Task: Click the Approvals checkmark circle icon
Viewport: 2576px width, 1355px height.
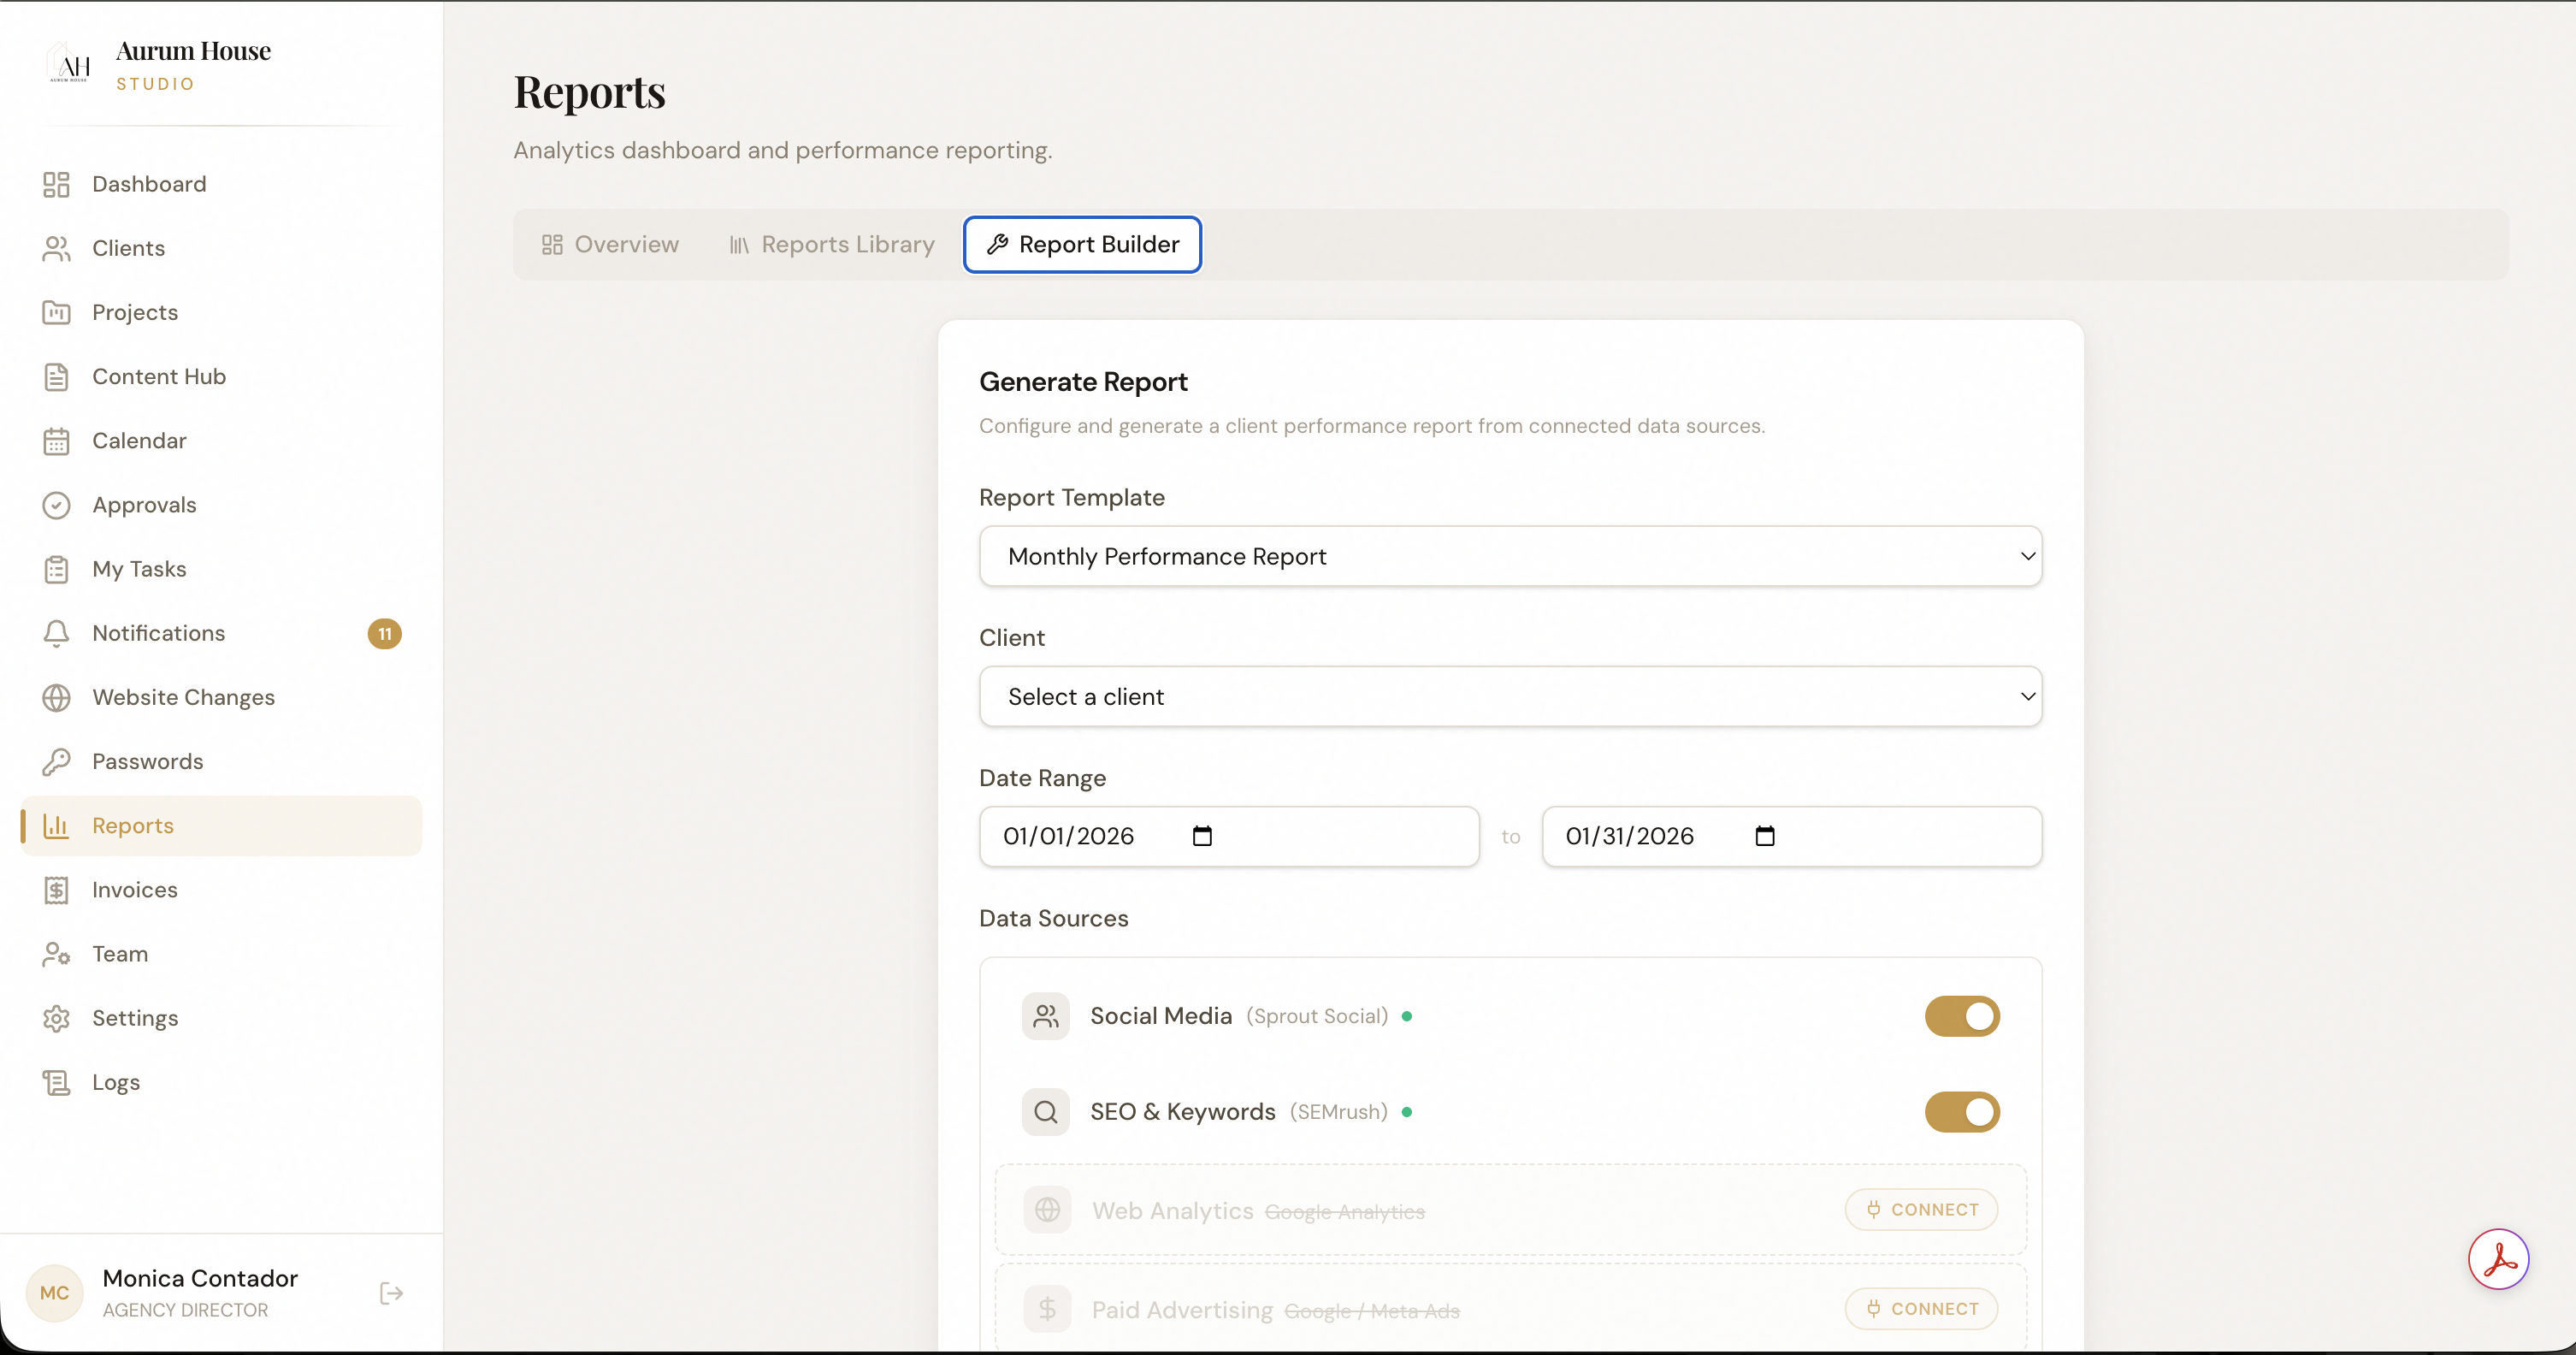Action: tap(56, 505)
